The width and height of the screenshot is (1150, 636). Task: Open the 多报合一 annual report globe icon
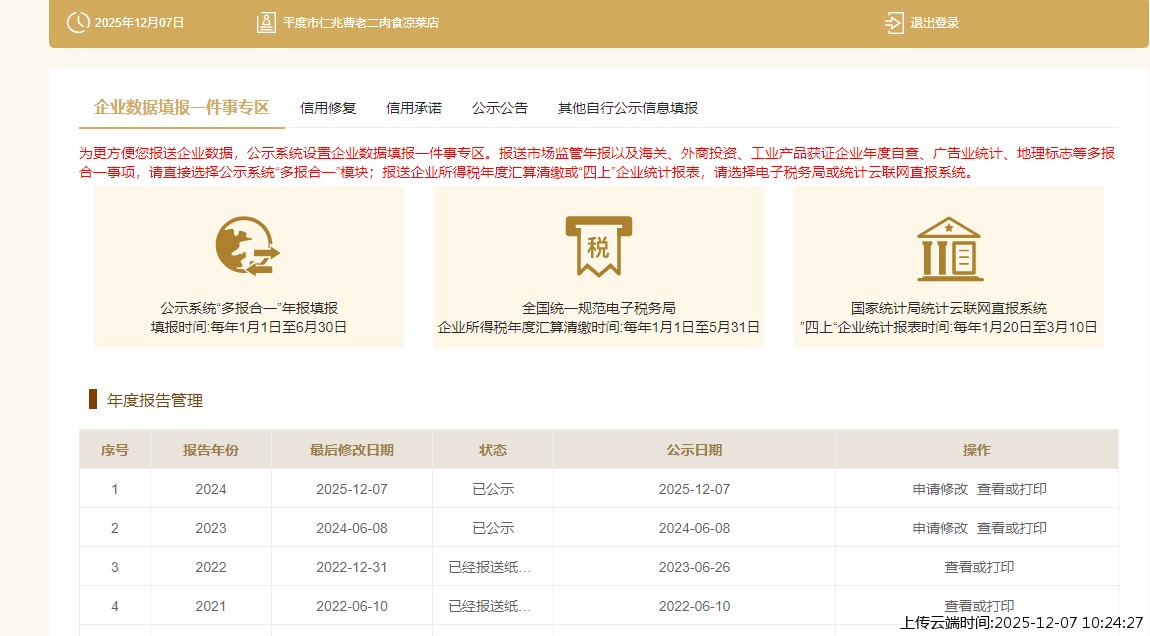pos(248,247)
